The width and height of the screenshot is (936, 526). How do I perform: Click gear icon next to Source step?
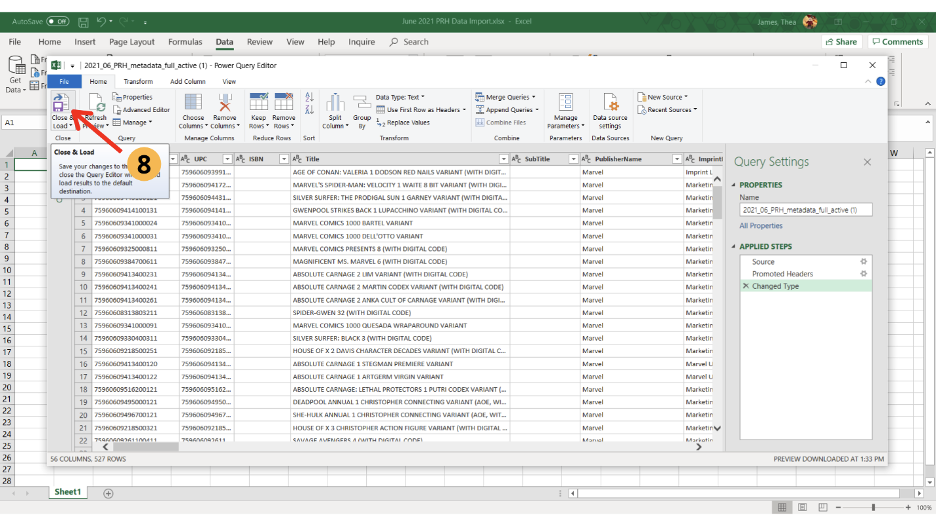[863, 262]
